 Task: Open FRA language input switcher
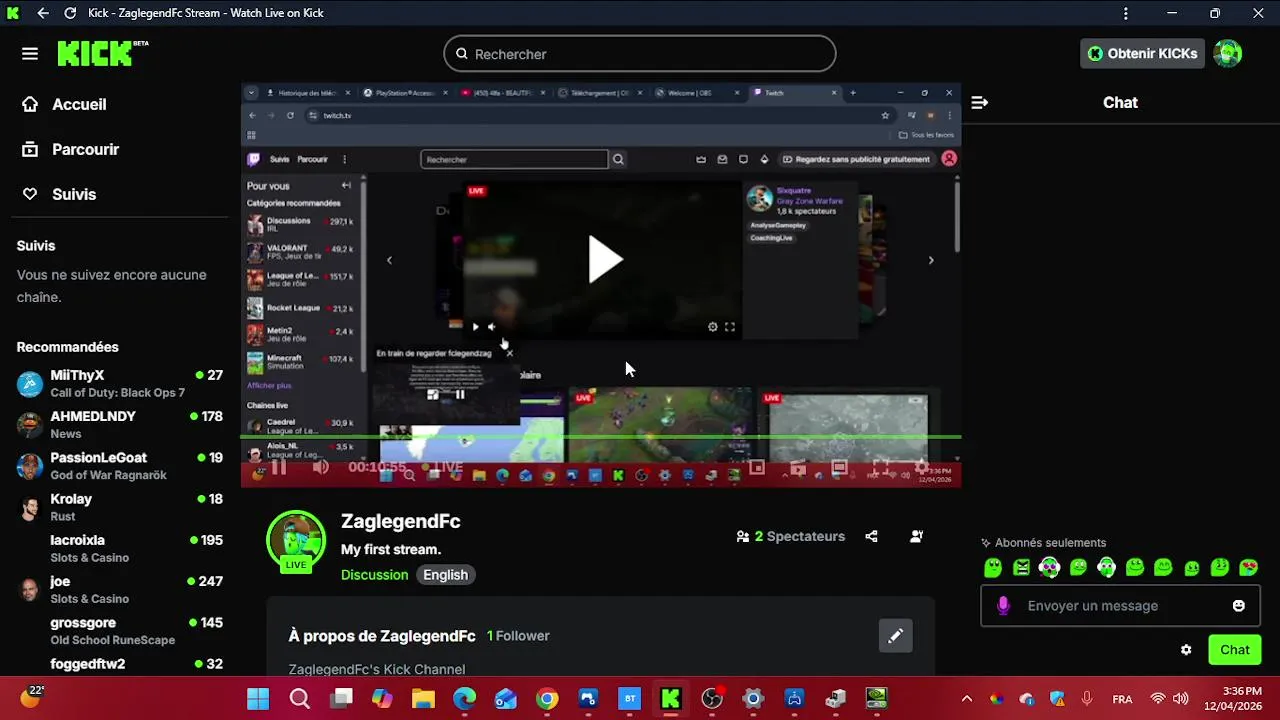click(x=1122, y=699)
